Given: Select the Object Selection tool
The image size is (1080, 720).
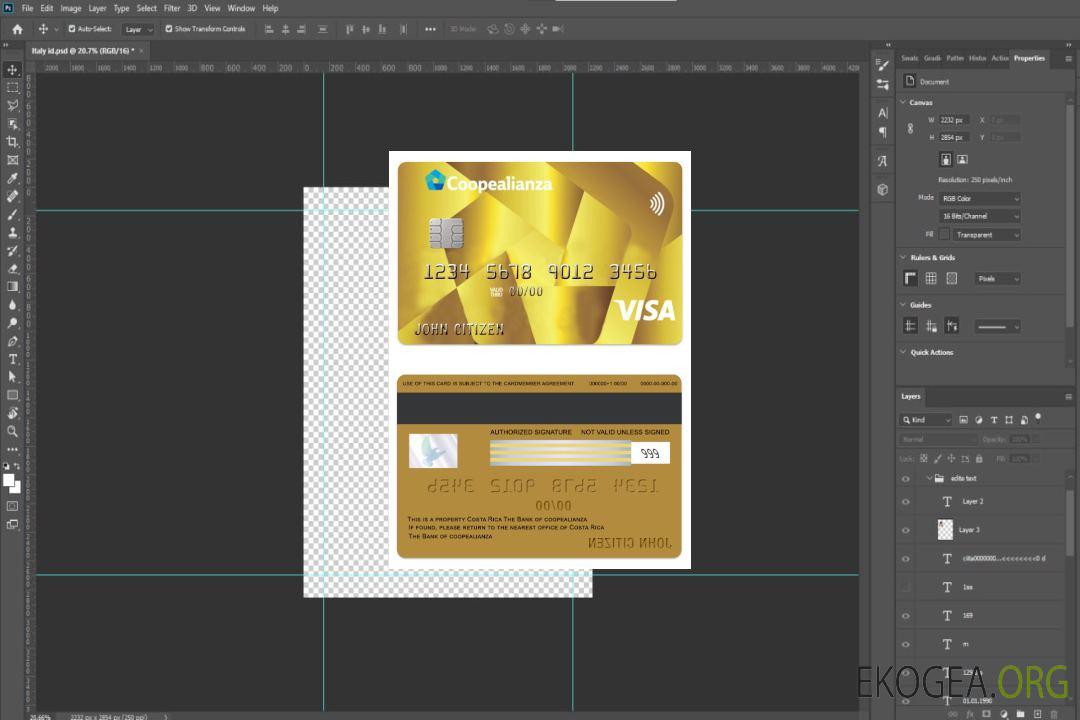Looking at the screenshot, I should [12, 124].
